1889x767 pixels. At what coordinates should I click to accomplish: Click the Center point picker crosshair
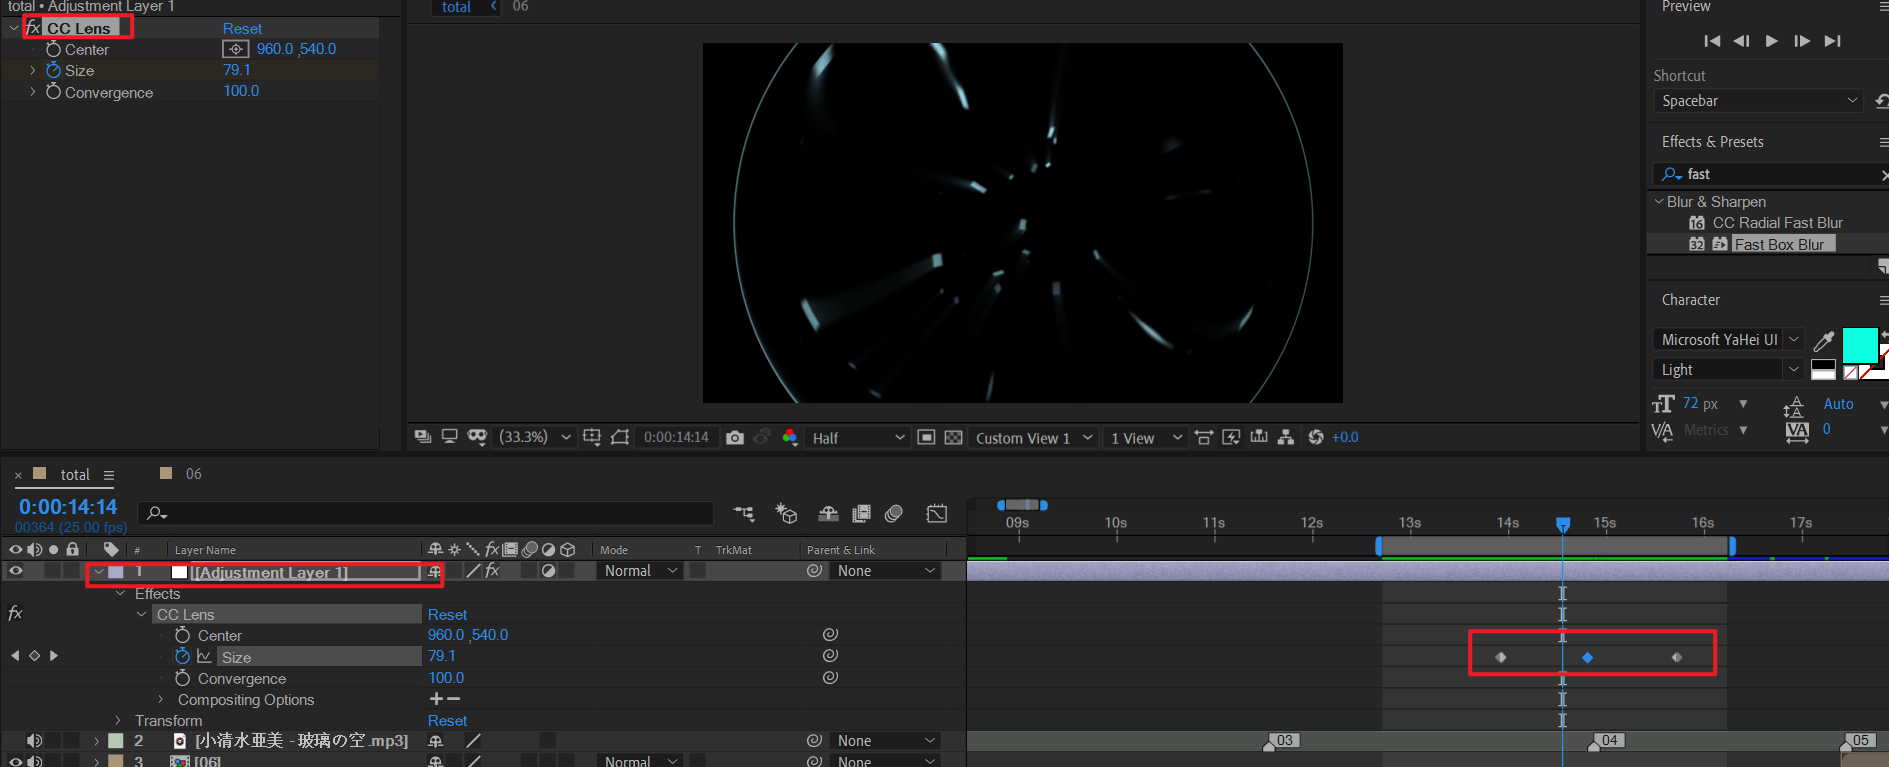(x=235, y=49)
